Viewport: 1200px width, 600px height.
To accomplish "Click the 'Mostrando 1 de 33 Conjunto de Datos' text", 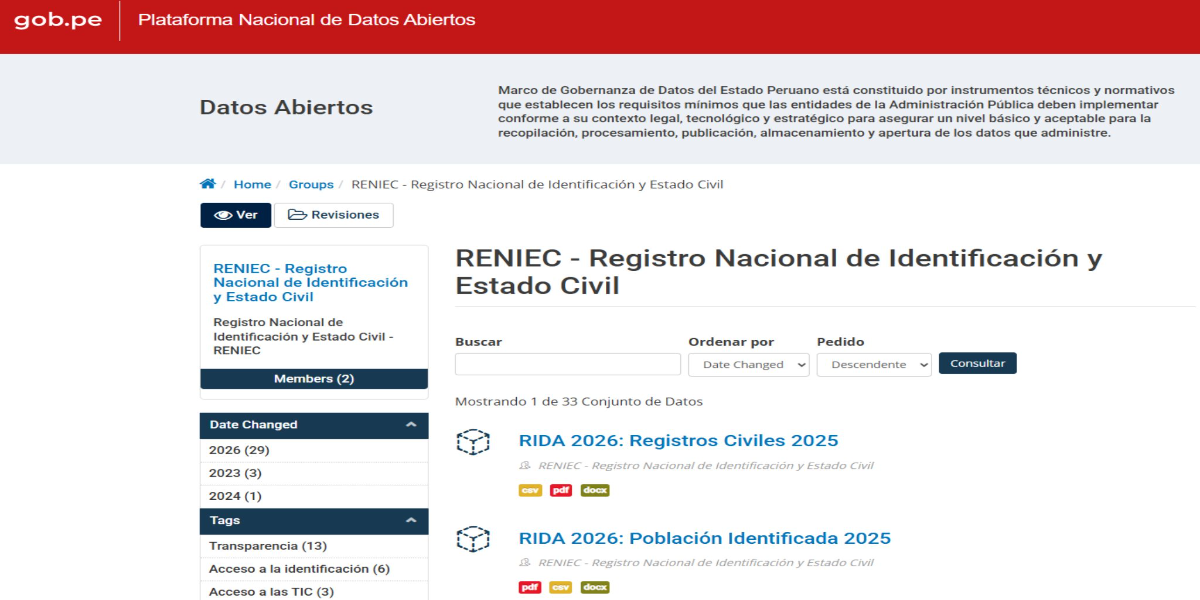I will tap(579, 402).
